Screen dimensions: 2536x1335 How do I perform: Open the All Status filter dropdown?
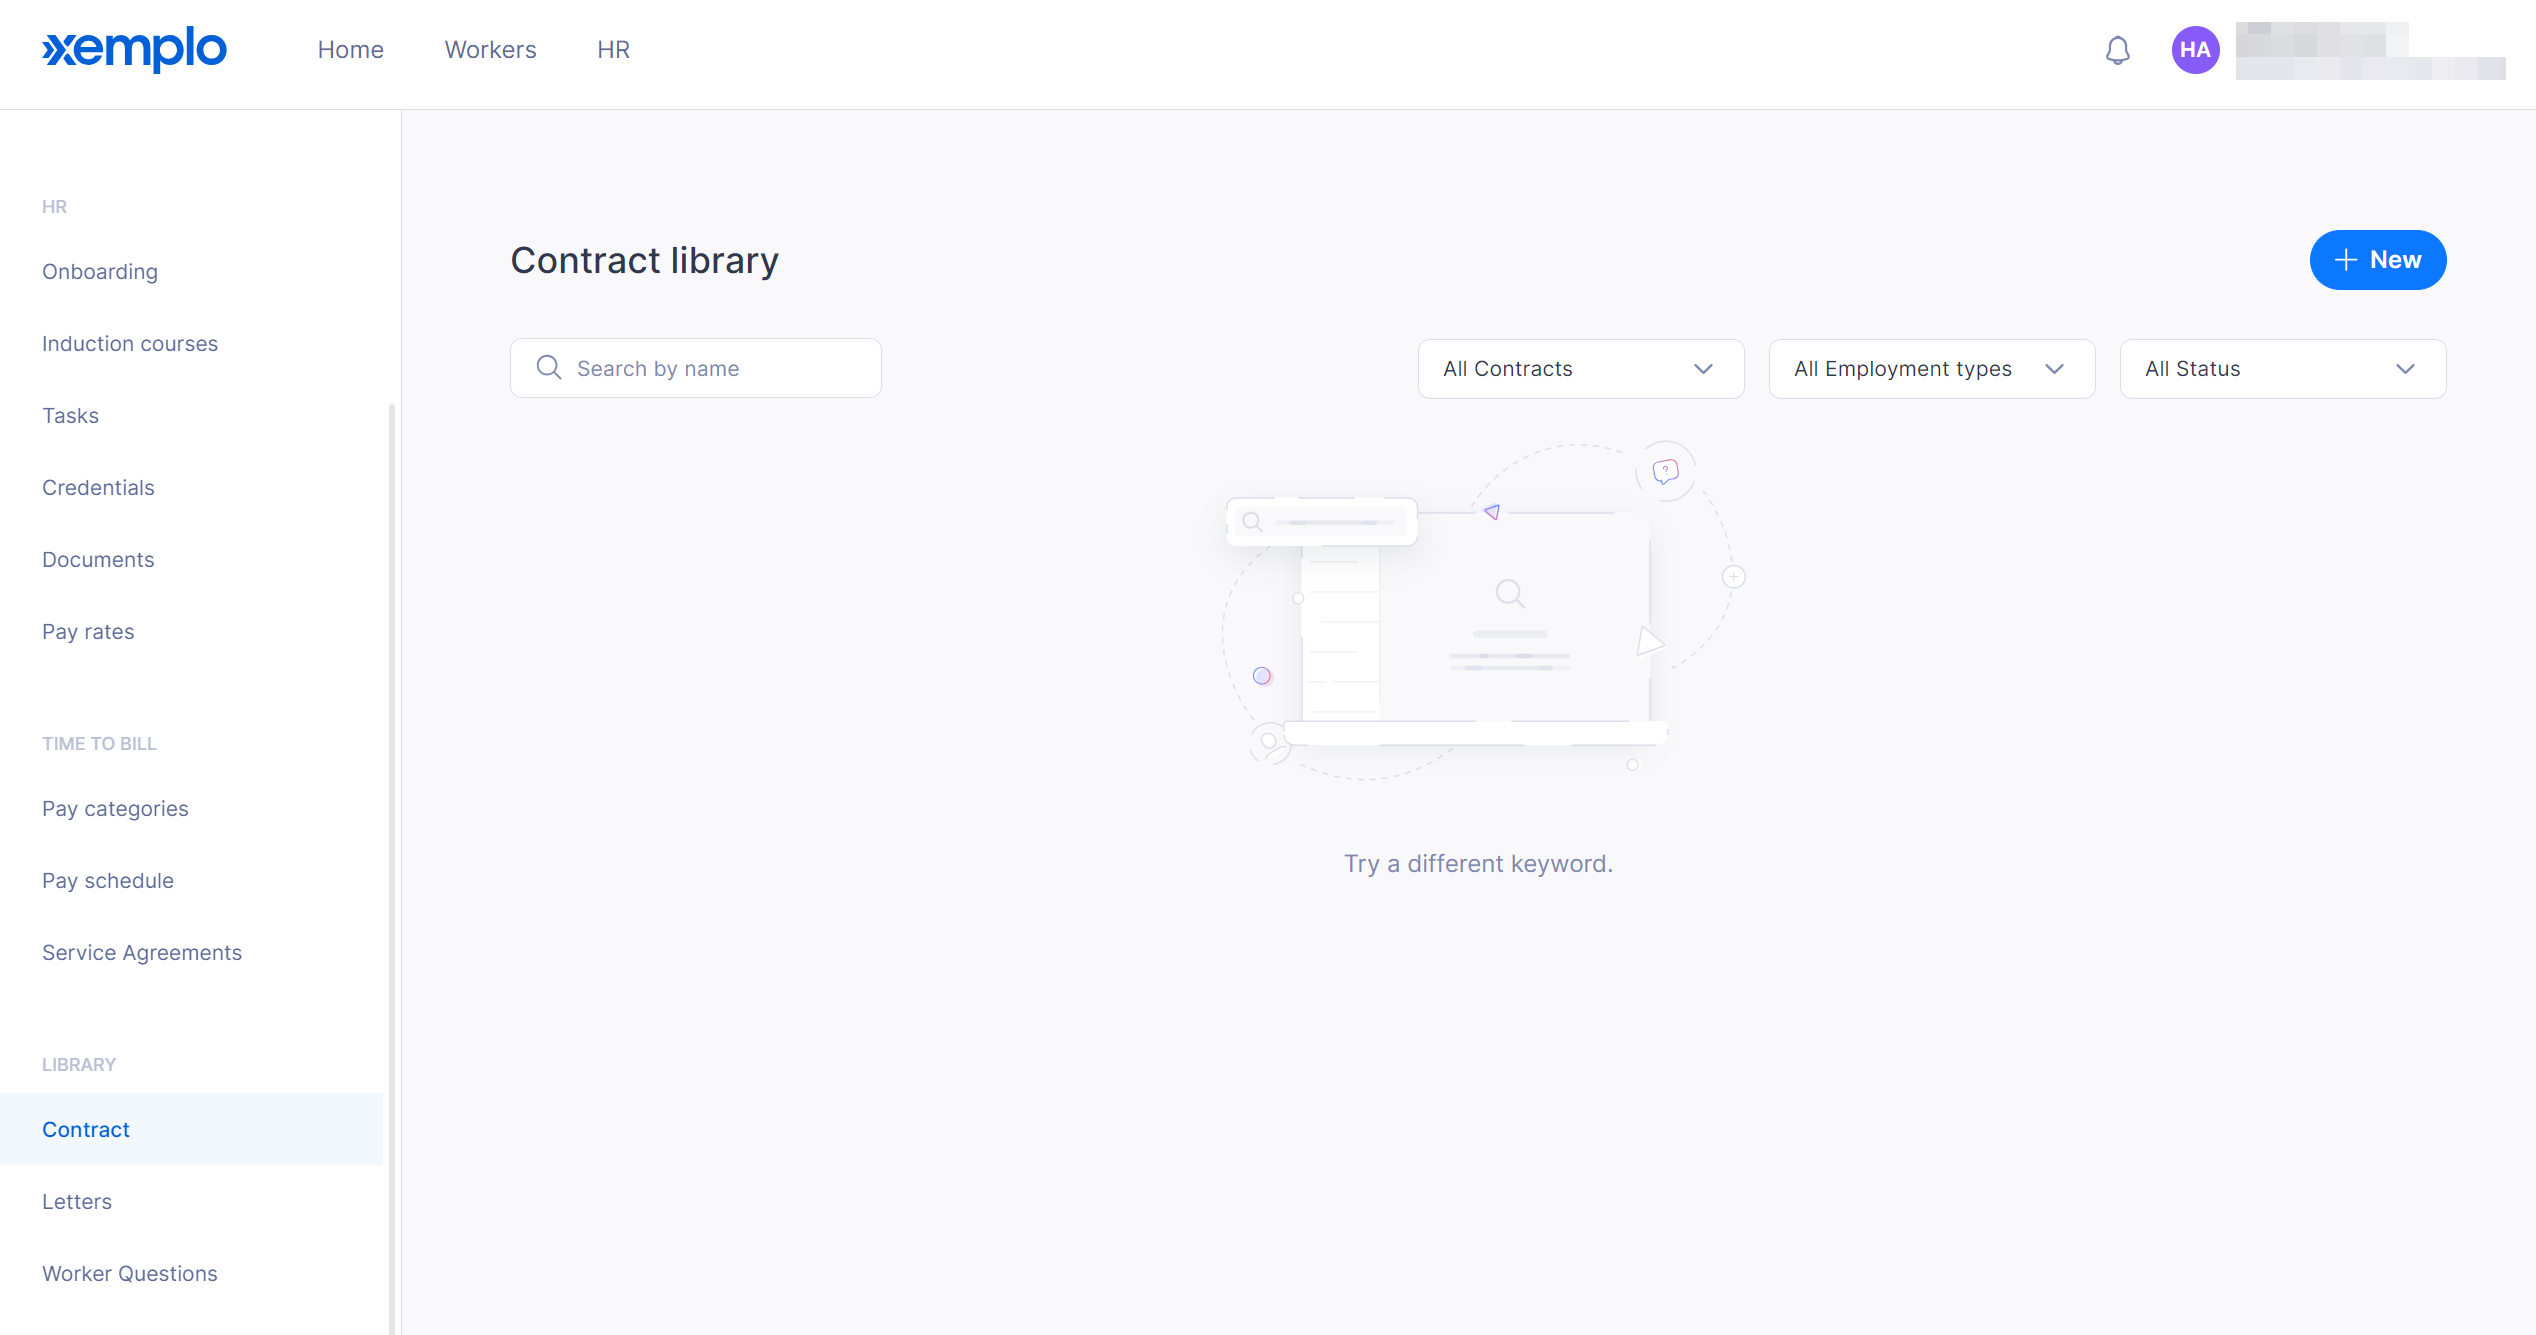point(2282,369)
